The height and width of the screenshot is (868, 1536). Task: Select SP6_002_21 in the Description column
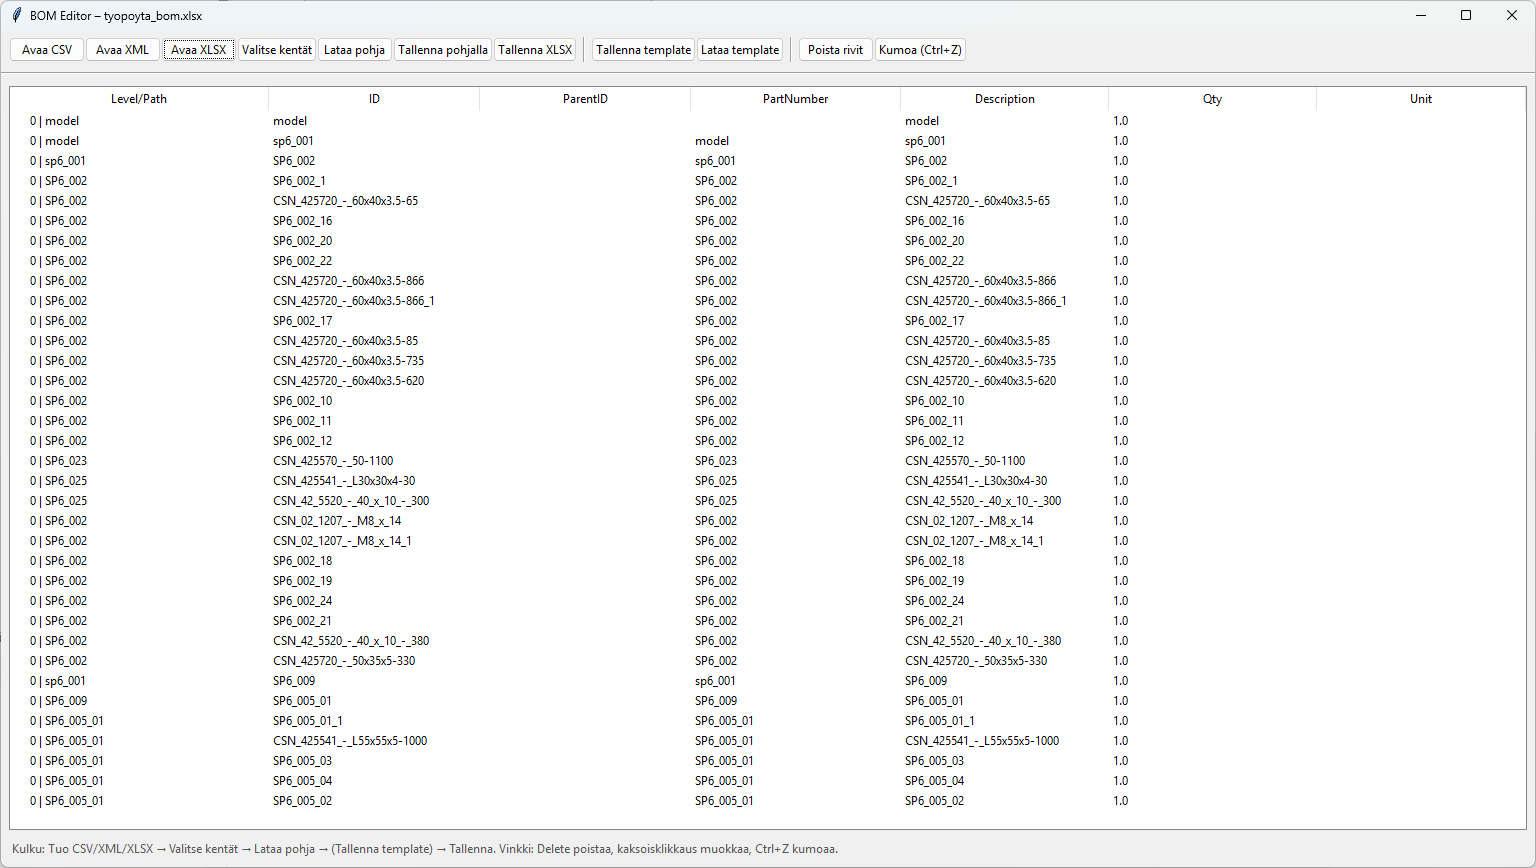(934, 621)
